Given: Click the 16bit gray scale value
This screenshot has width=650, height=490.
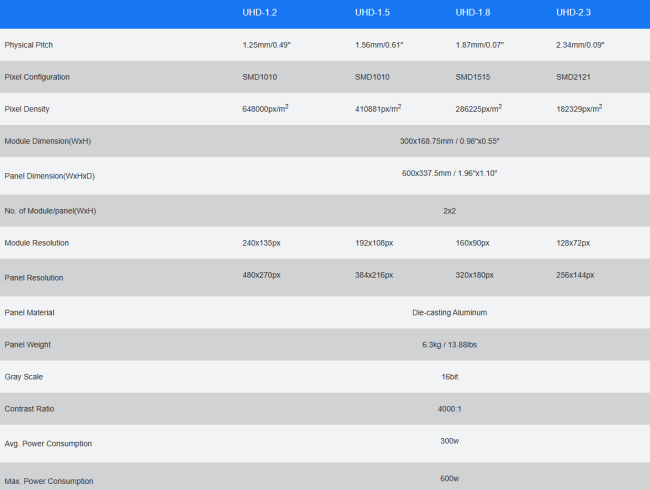Looking at the screenshot, I should tap(449, 377).
